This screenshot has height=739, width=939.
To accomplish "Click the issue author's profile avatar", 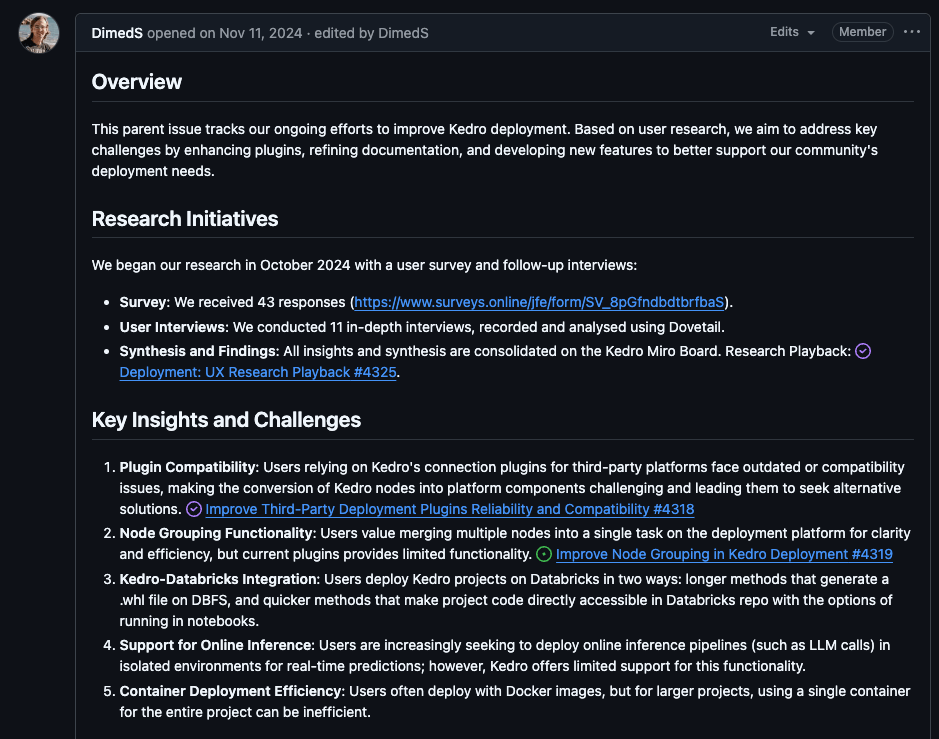I will pos(38,34).
